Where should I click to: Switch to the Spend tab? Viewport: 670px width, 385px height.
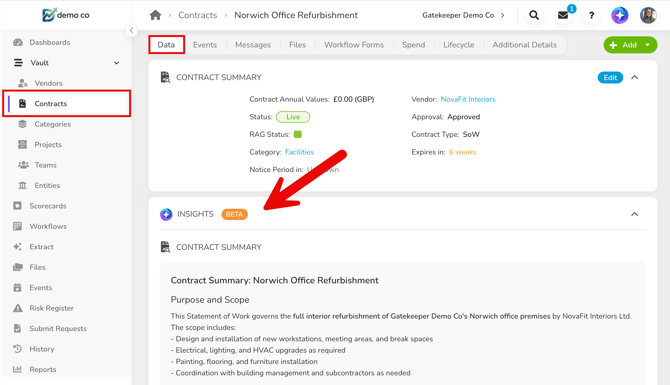413,45
